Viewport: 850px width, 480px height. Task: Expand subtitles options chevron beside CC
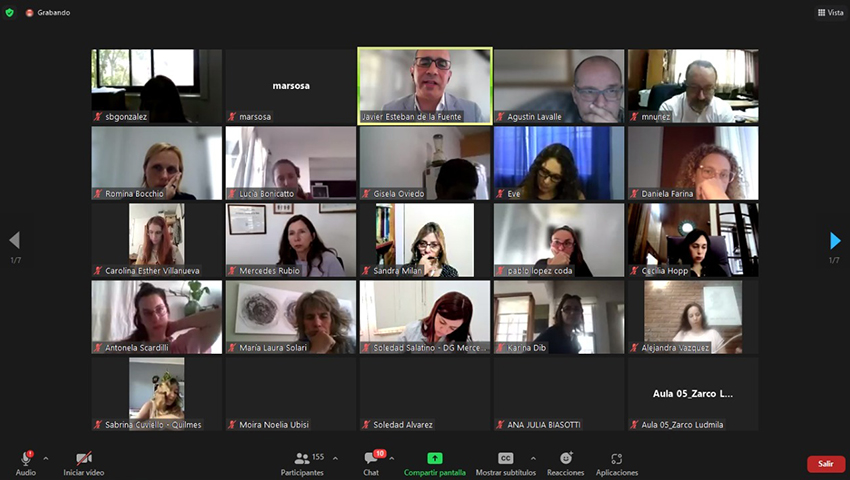(x=533, y=459)
